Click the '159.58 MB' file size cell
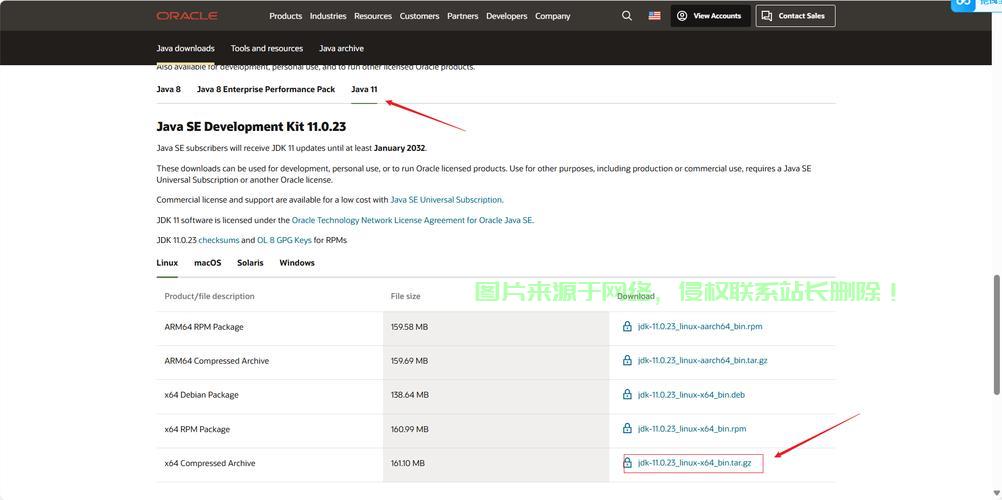 [x=496, y=327]
